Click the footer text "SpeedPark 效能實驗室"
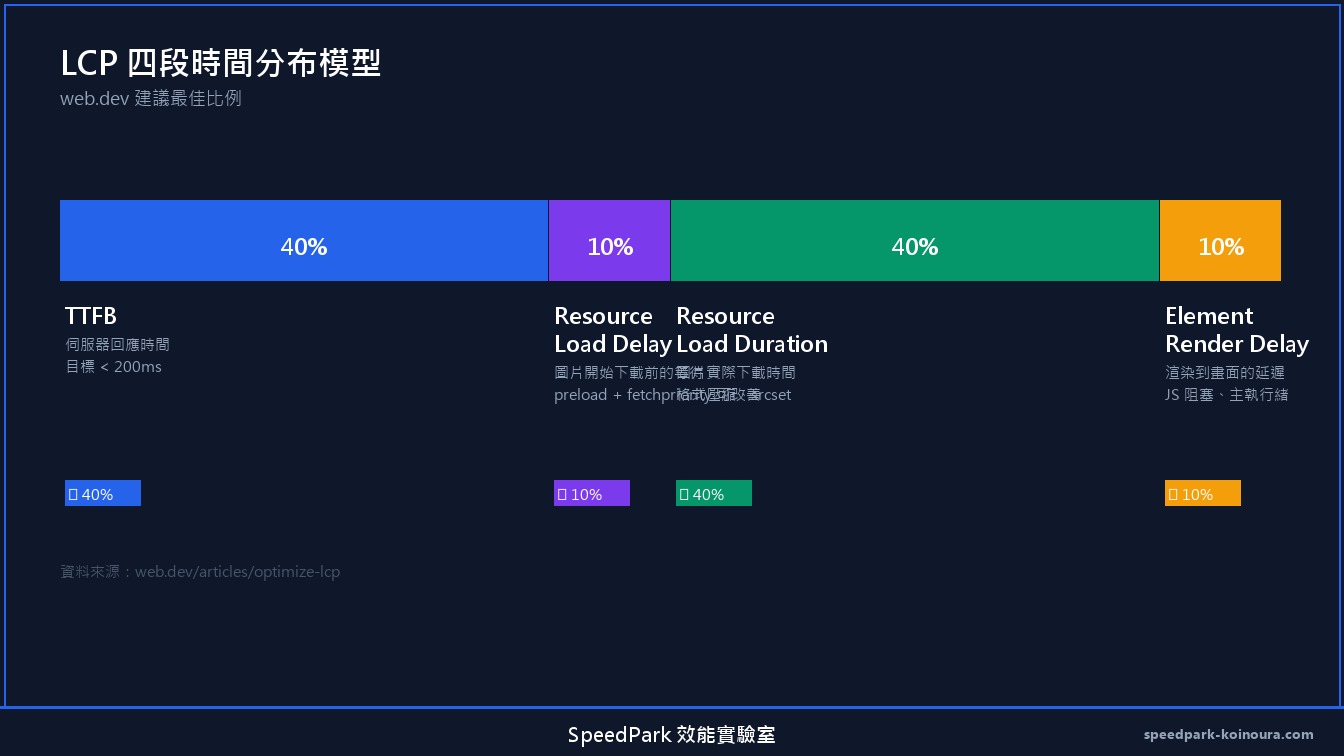The height and width of the screenshot is (756, 1344). tap(672, 735)
